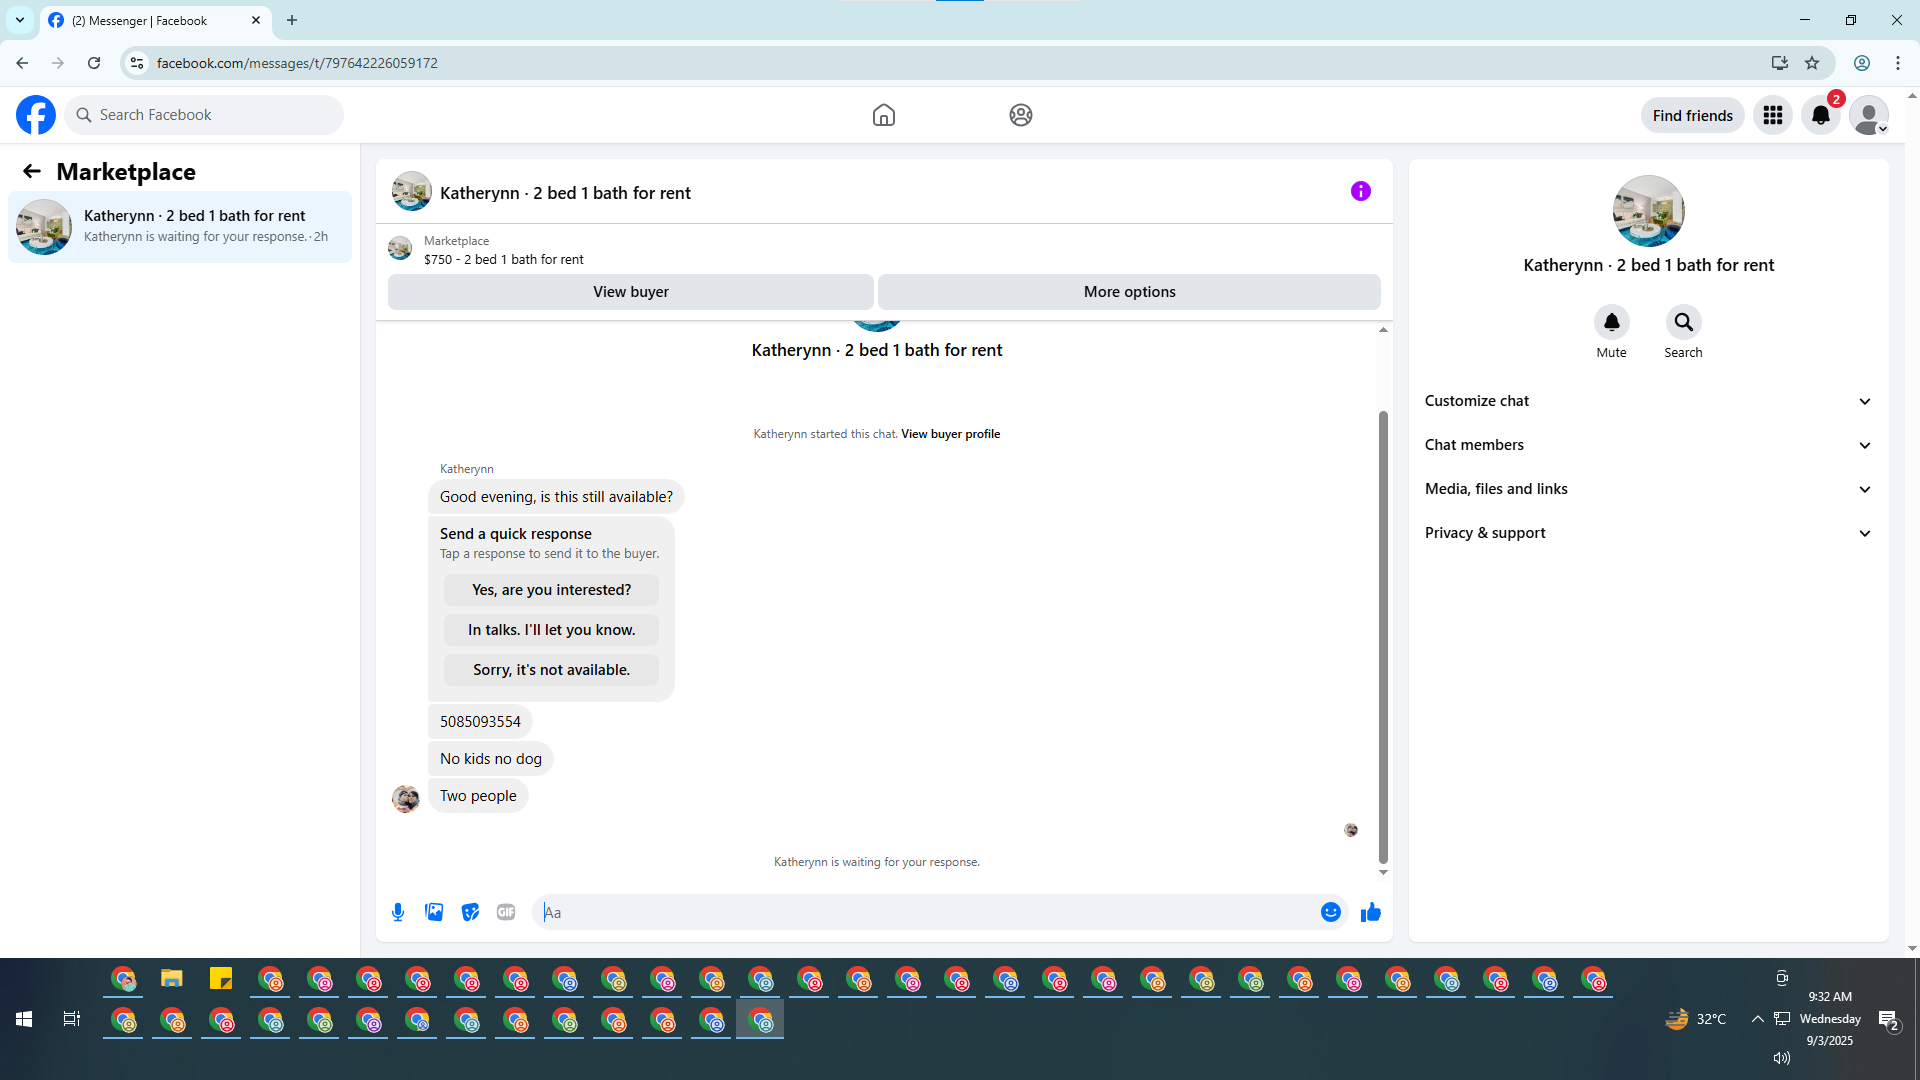Viewport: 1920px width, 1080px height.
Task: Open the Groups icon in top navigation
Action: pyautogui.click(x=1021, y=115)
